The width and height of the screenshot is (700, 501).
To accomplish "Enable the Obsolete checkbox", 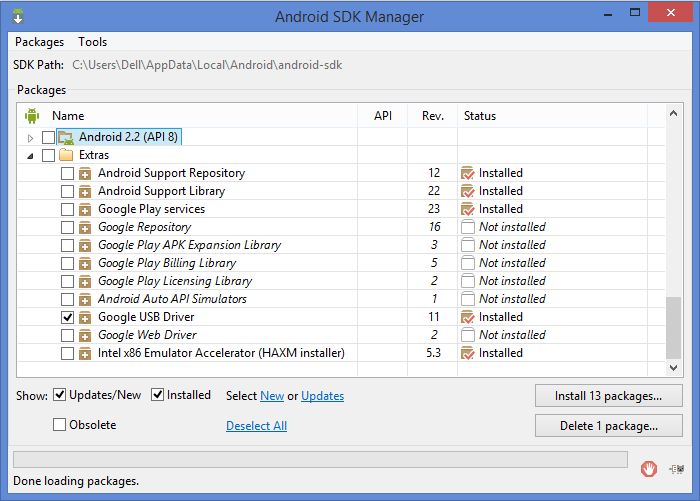I will (59, 425).
